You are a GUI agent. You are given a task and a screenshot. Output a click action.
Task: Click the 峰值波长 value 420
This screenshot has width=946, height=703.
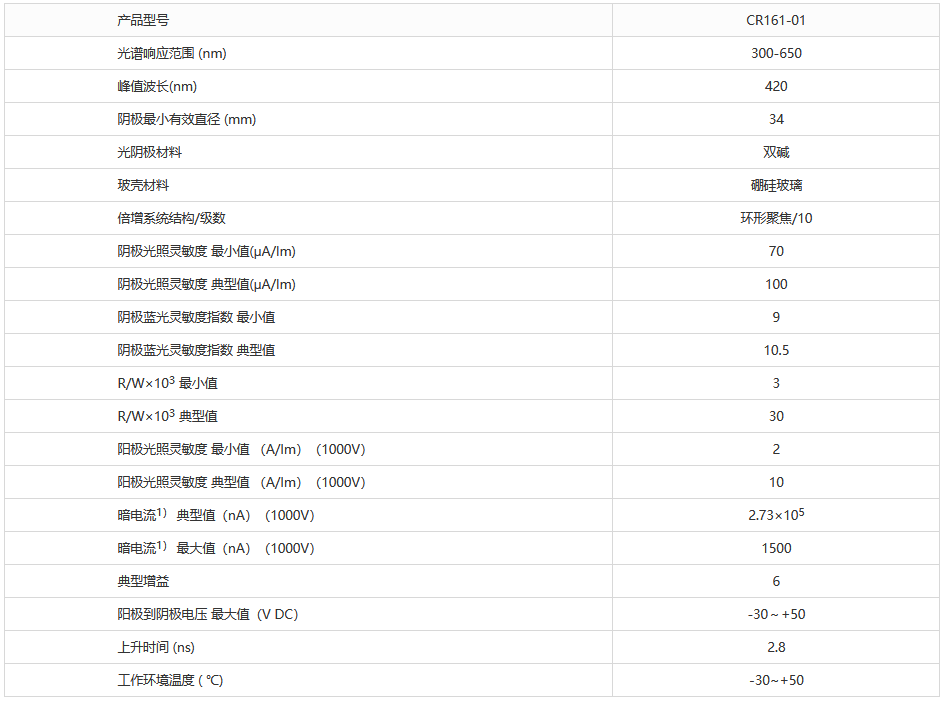(x=776, y=86)
